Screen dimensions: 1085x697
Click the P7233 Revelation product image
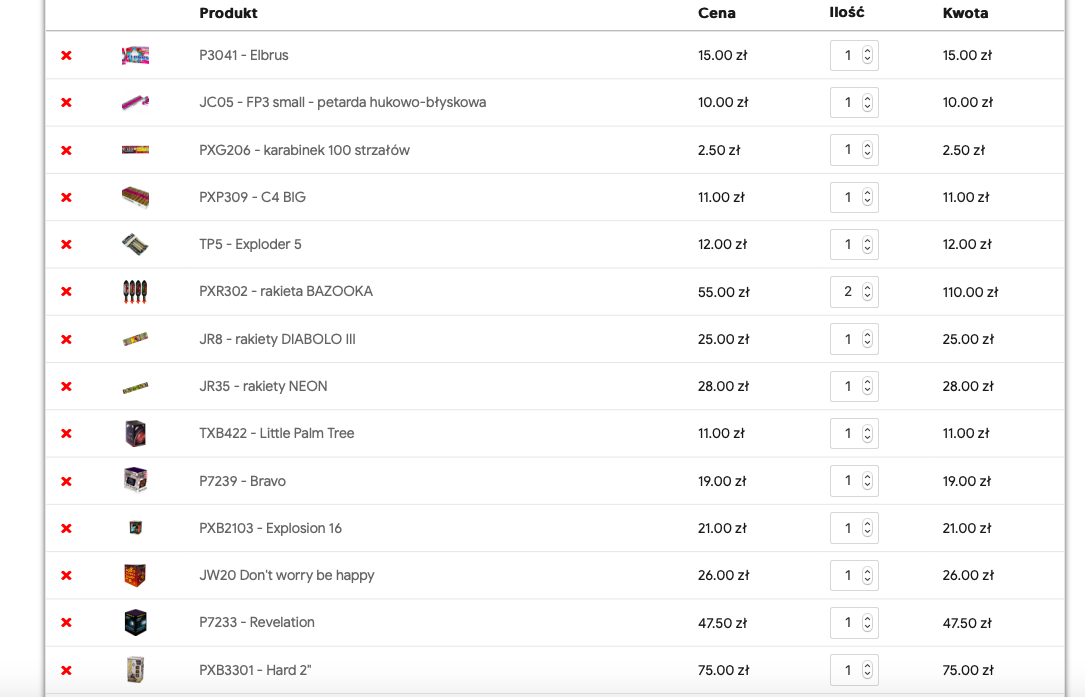pos(135,623)
